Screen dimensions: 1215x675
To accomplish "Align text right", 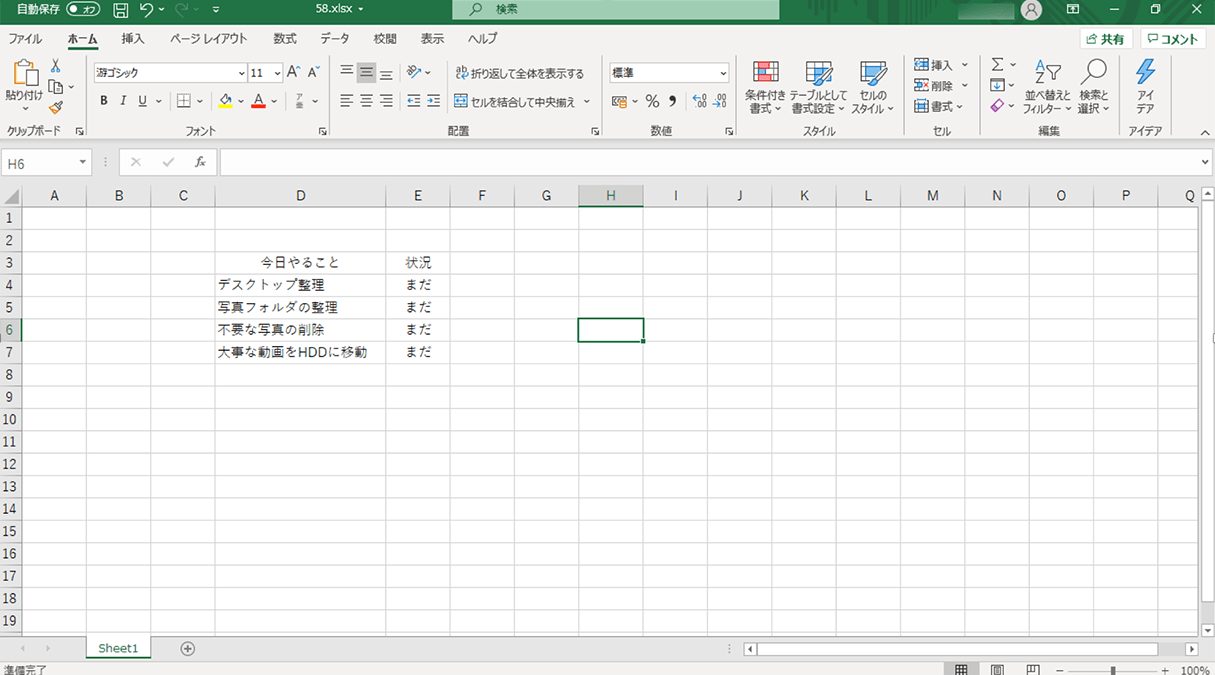I will 386,101.
